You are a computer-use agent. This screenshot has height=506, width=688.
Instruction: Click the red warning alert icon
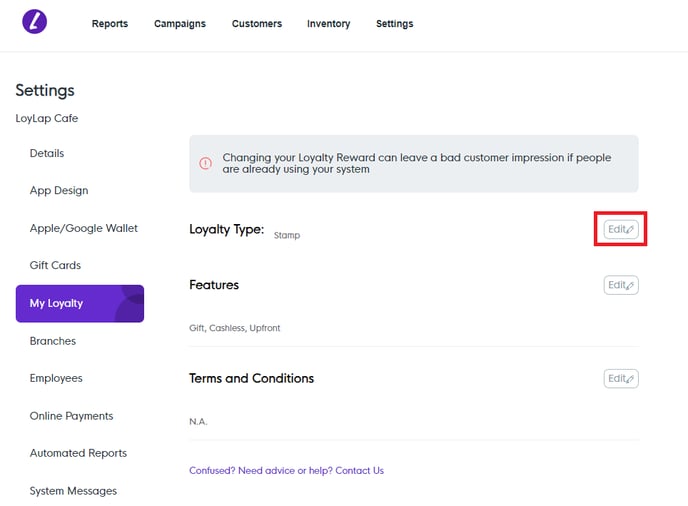pos(206,164)
